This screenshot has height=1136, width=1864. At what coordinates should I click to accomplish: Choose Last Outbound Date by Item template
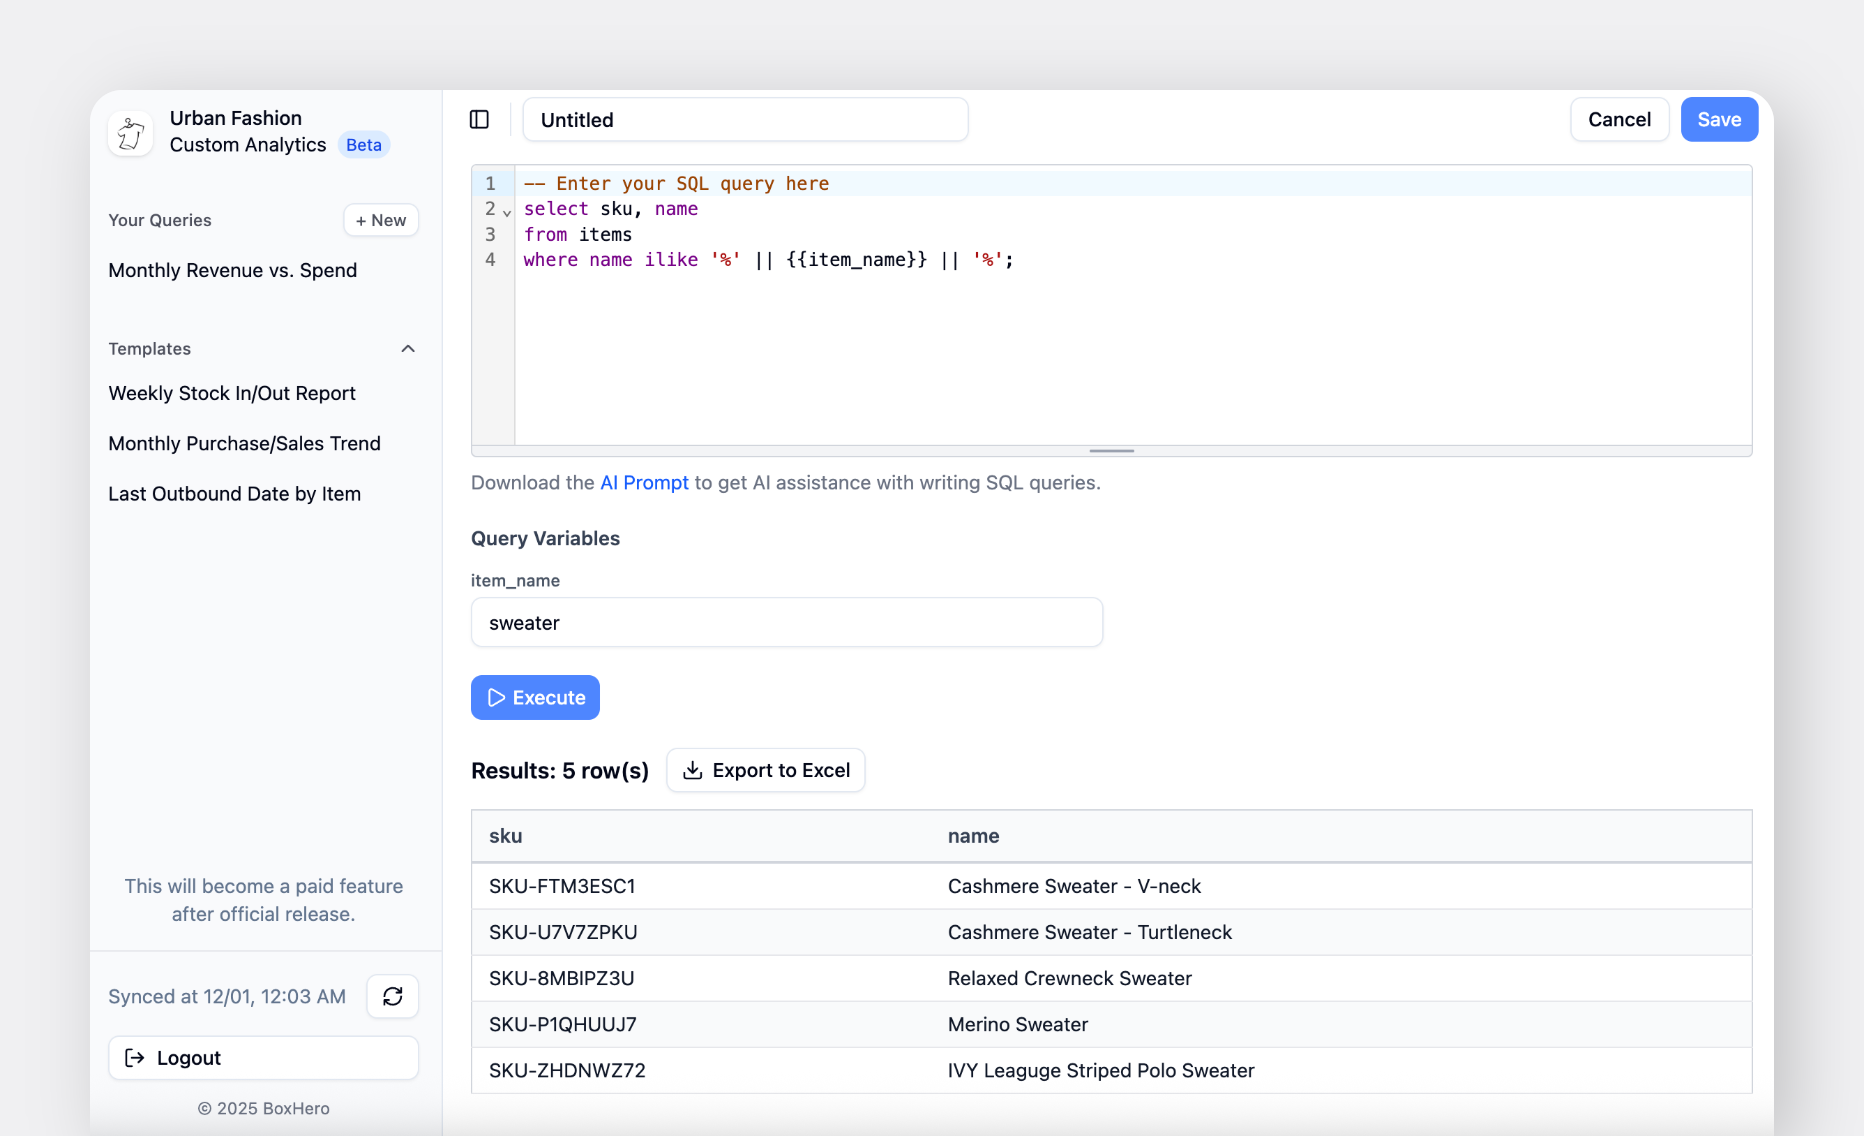pyautogui.click(x=234, y=494)
